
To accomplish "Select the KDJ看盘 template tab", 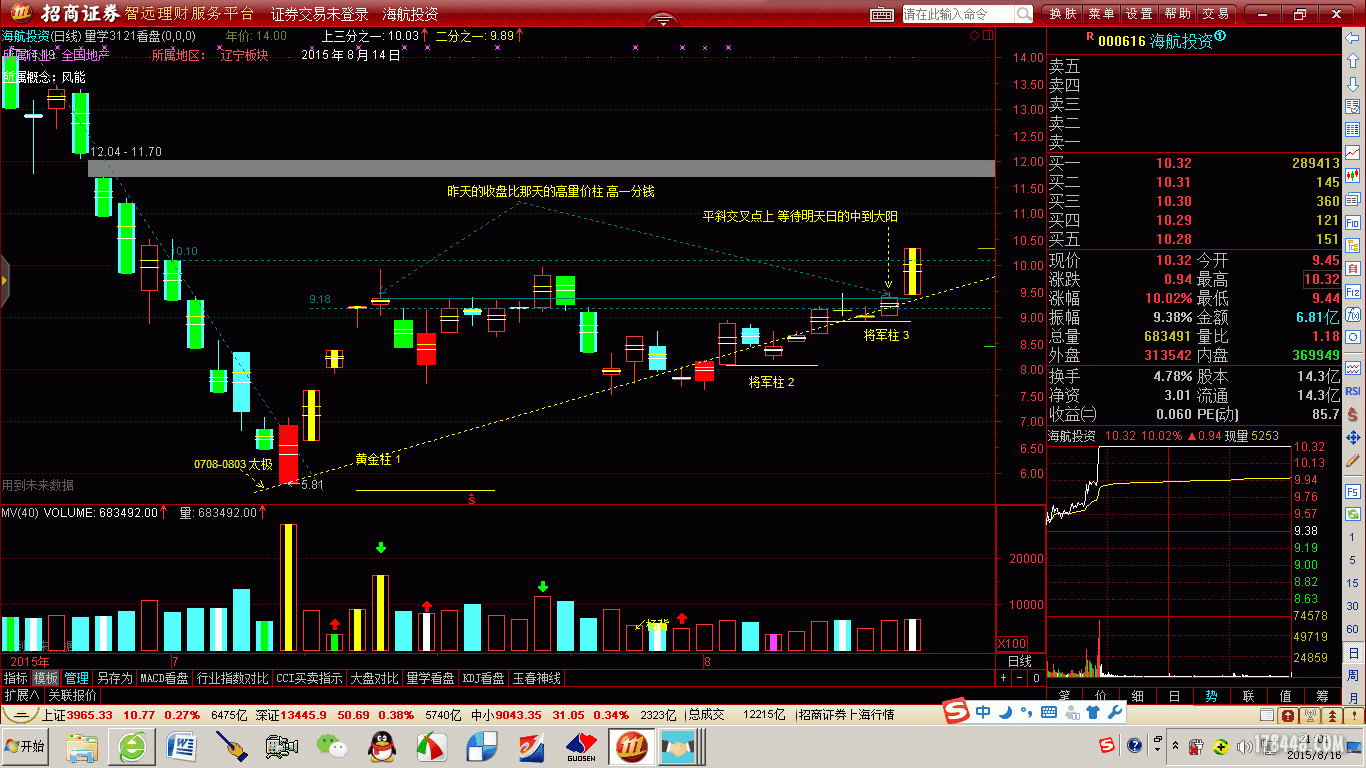I will 484,678.
